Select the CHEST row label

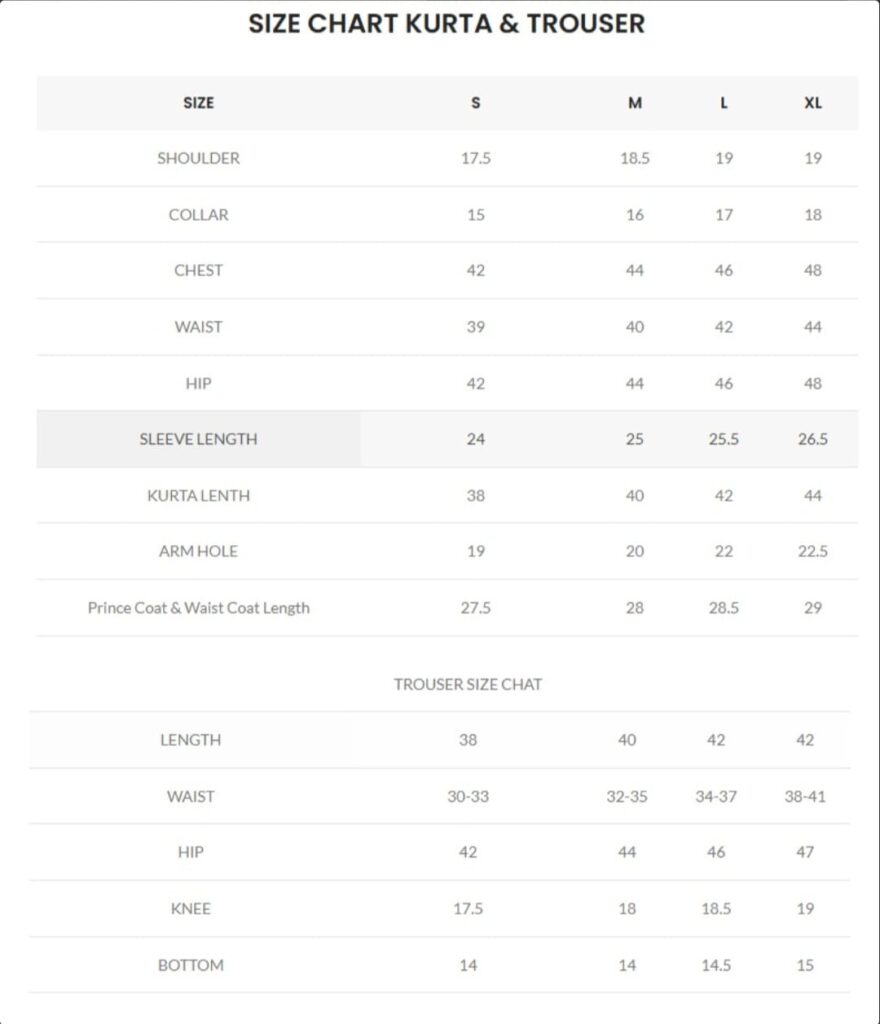(198, 270)
